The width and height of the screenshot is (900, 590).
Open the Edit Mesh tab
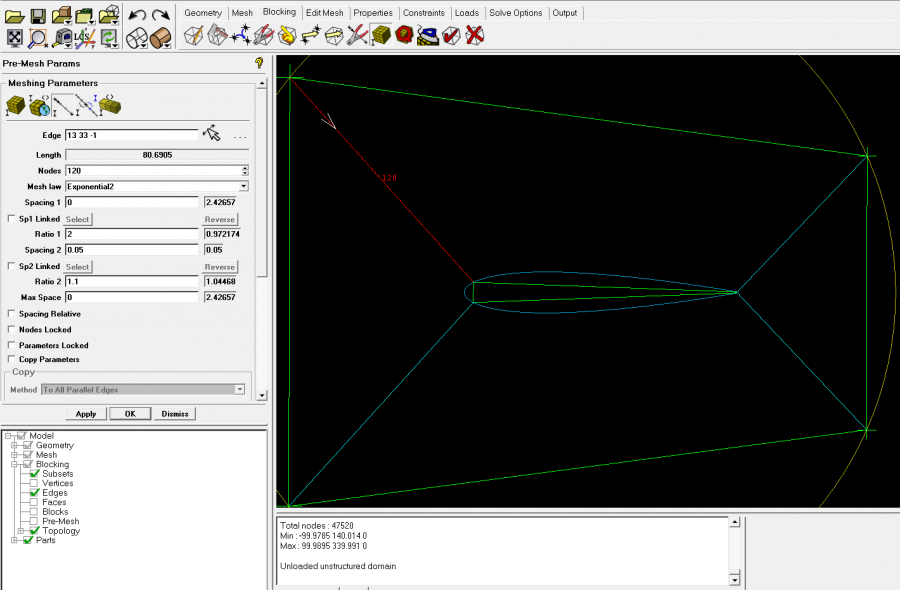coord(324,13)
